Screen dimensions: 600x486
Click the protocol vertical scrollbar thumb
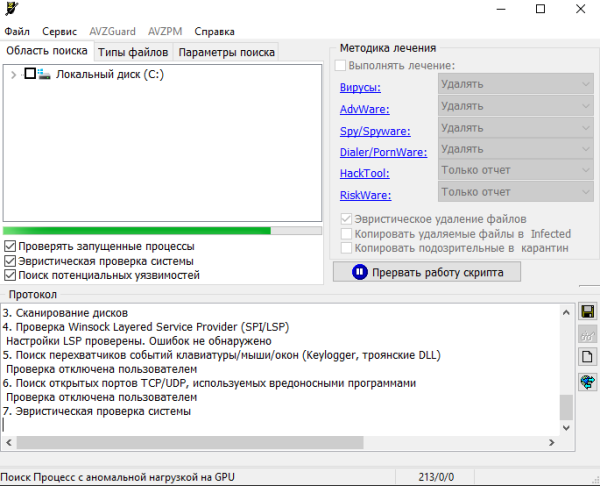click(566, 408)
